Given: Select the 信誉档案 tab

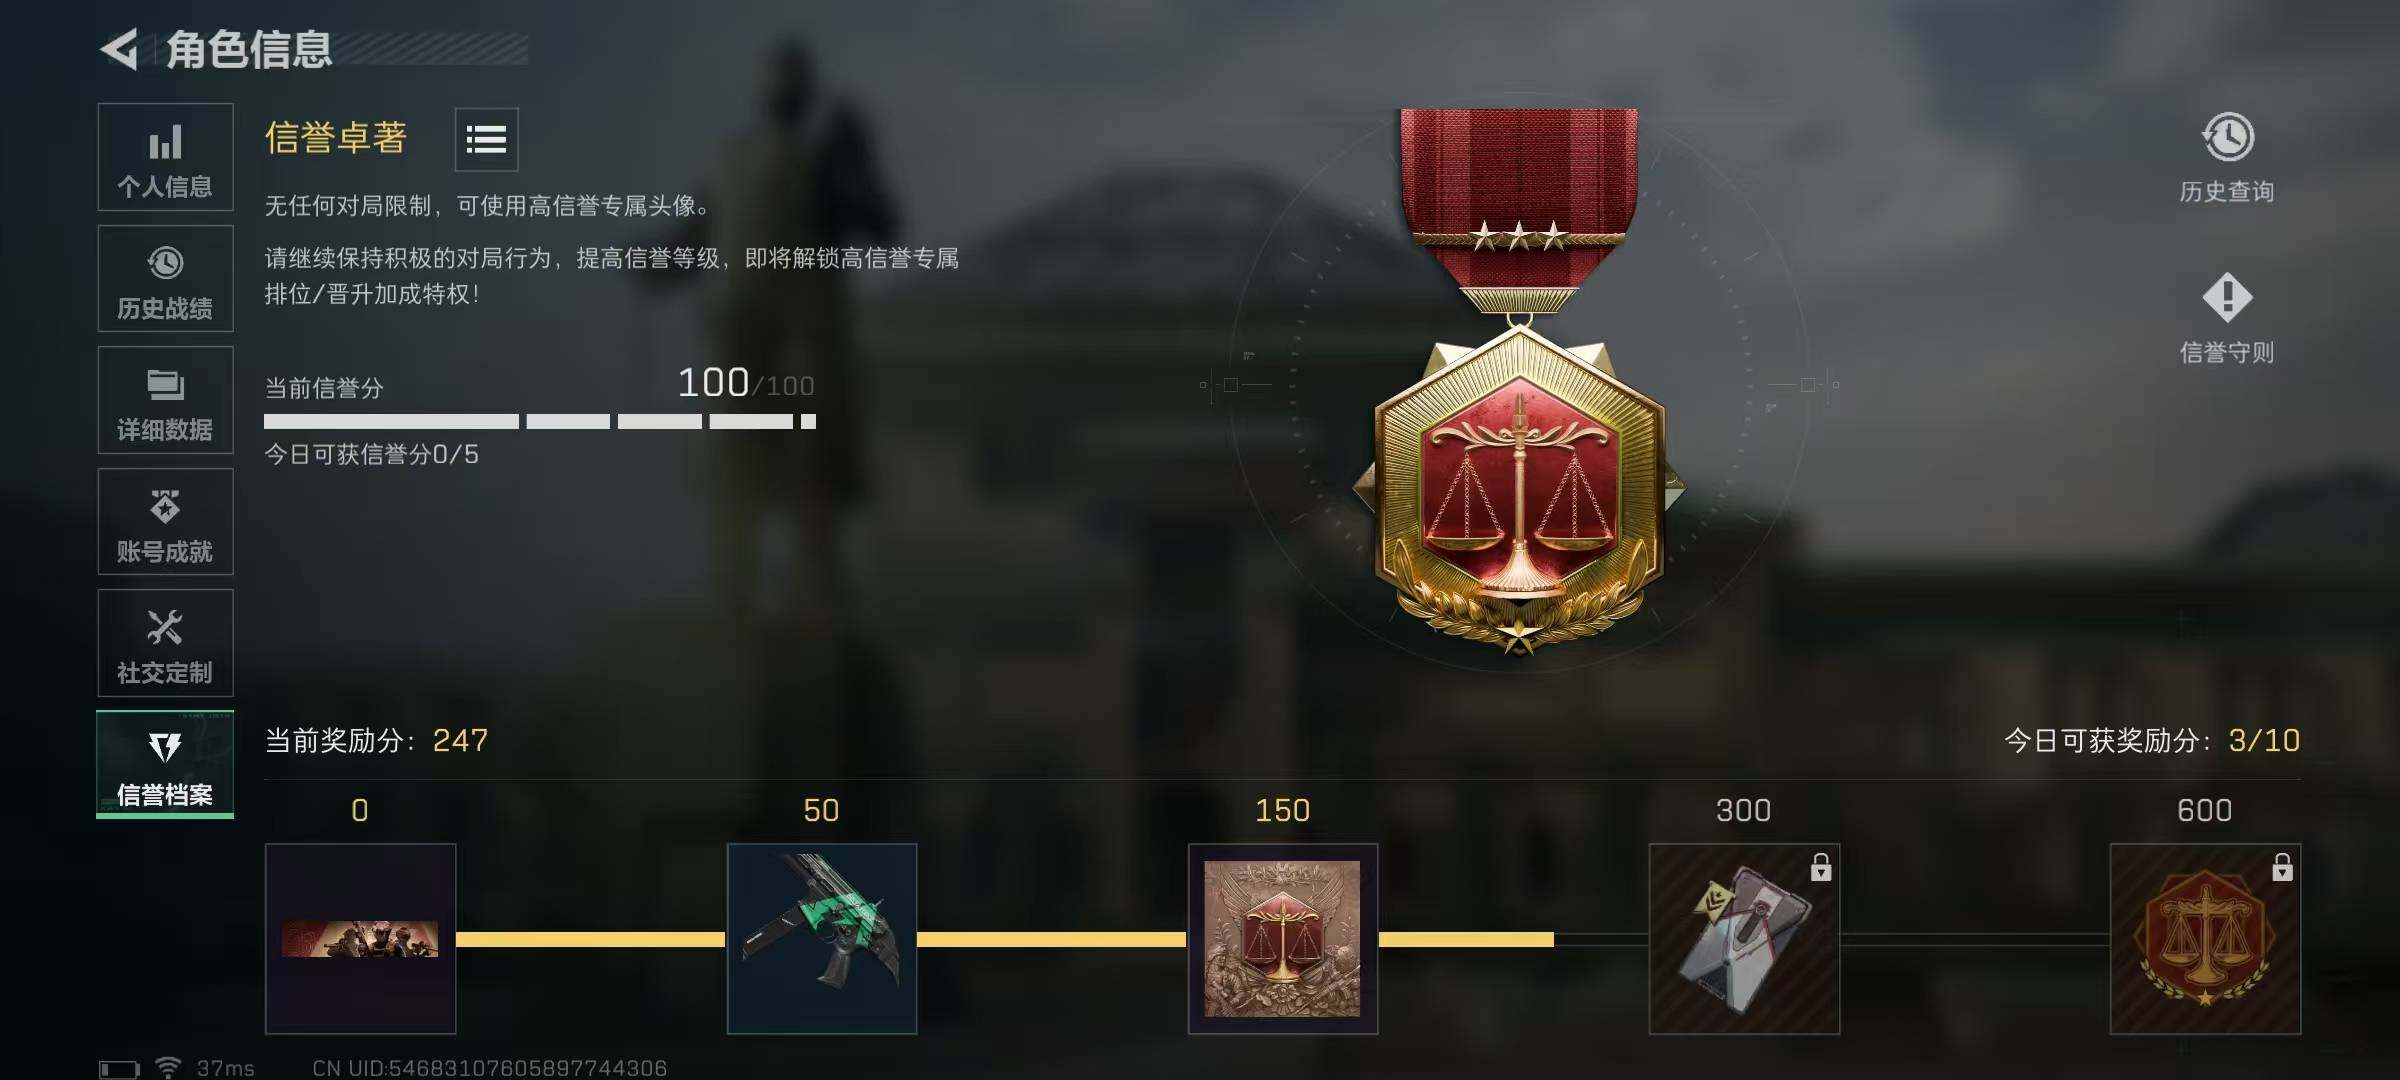Looking at the screenshot, I should [x=165, y=764].
